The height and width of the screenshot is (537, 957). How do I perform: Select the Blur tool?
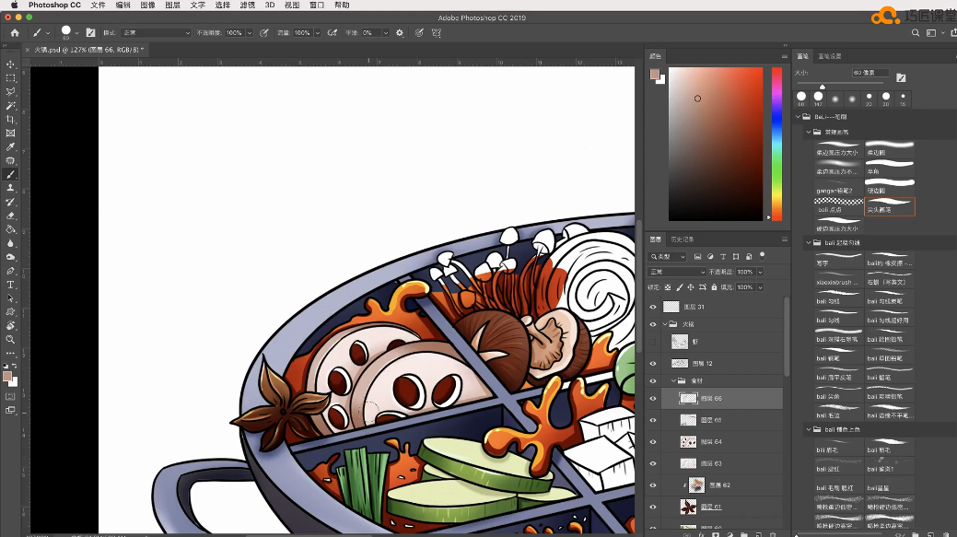point(10,243)
